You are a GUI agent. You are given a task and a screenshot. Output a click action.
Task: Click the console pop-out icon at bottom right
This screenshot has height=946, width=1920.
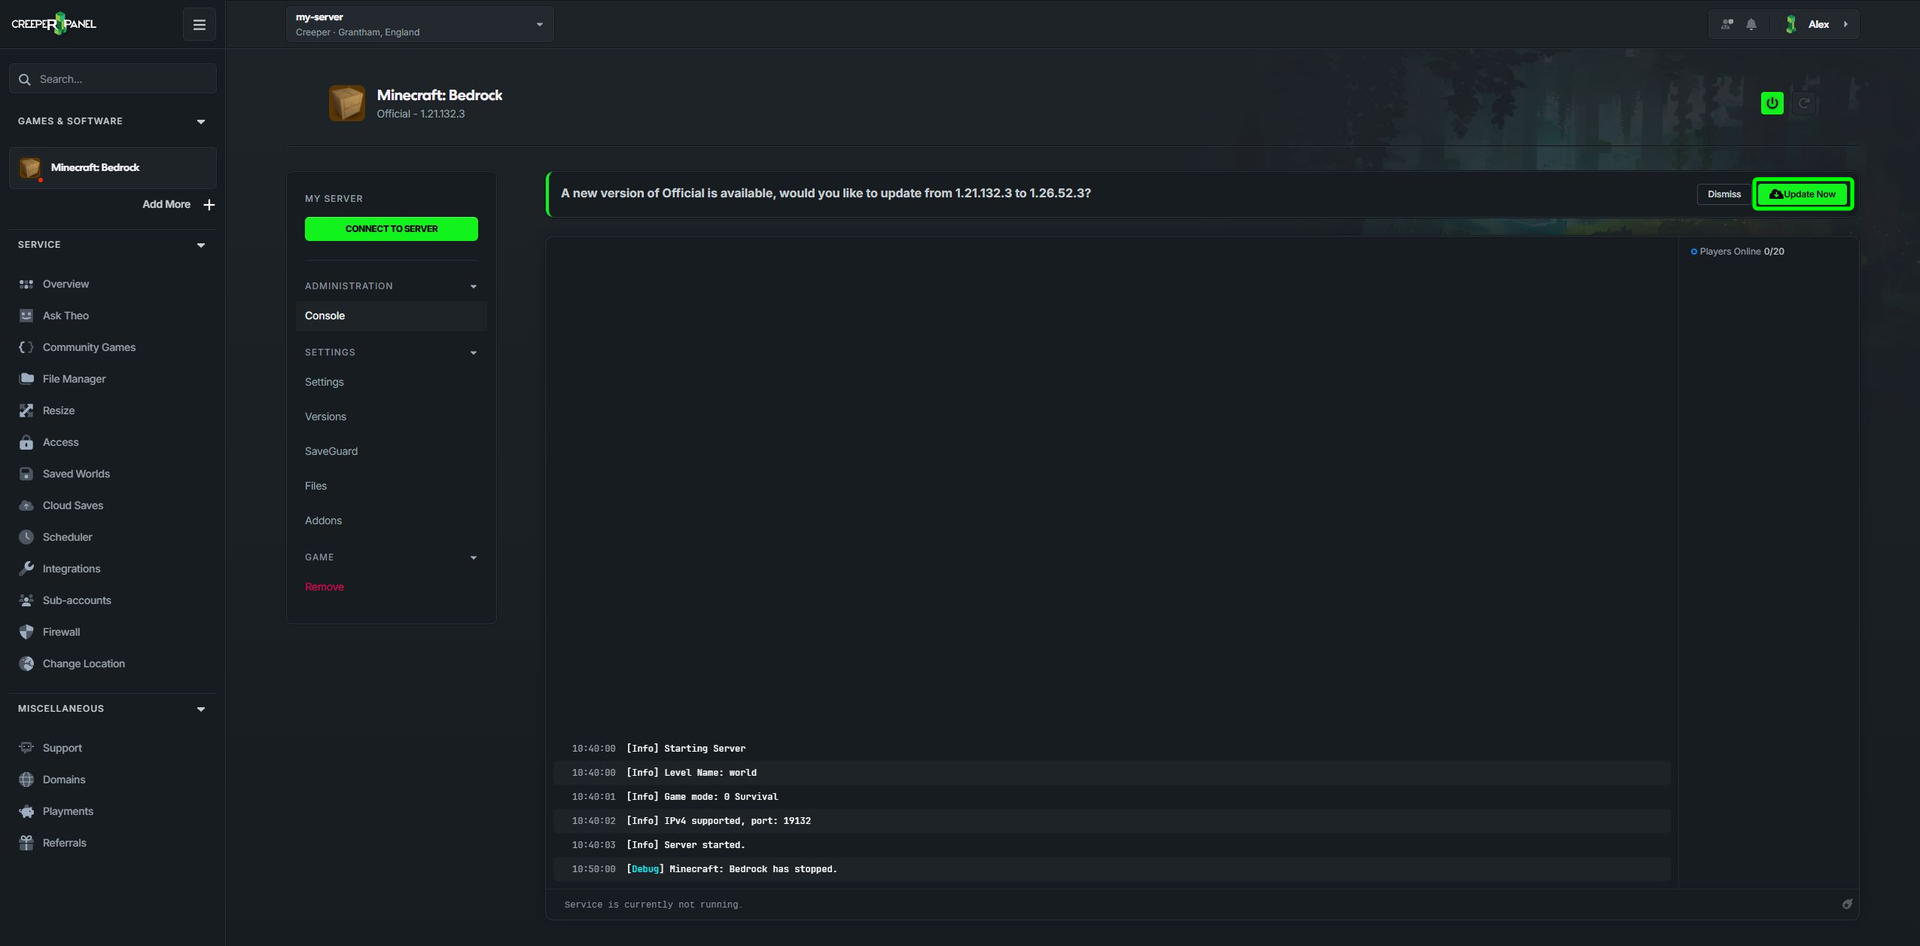click(1847, 904)
